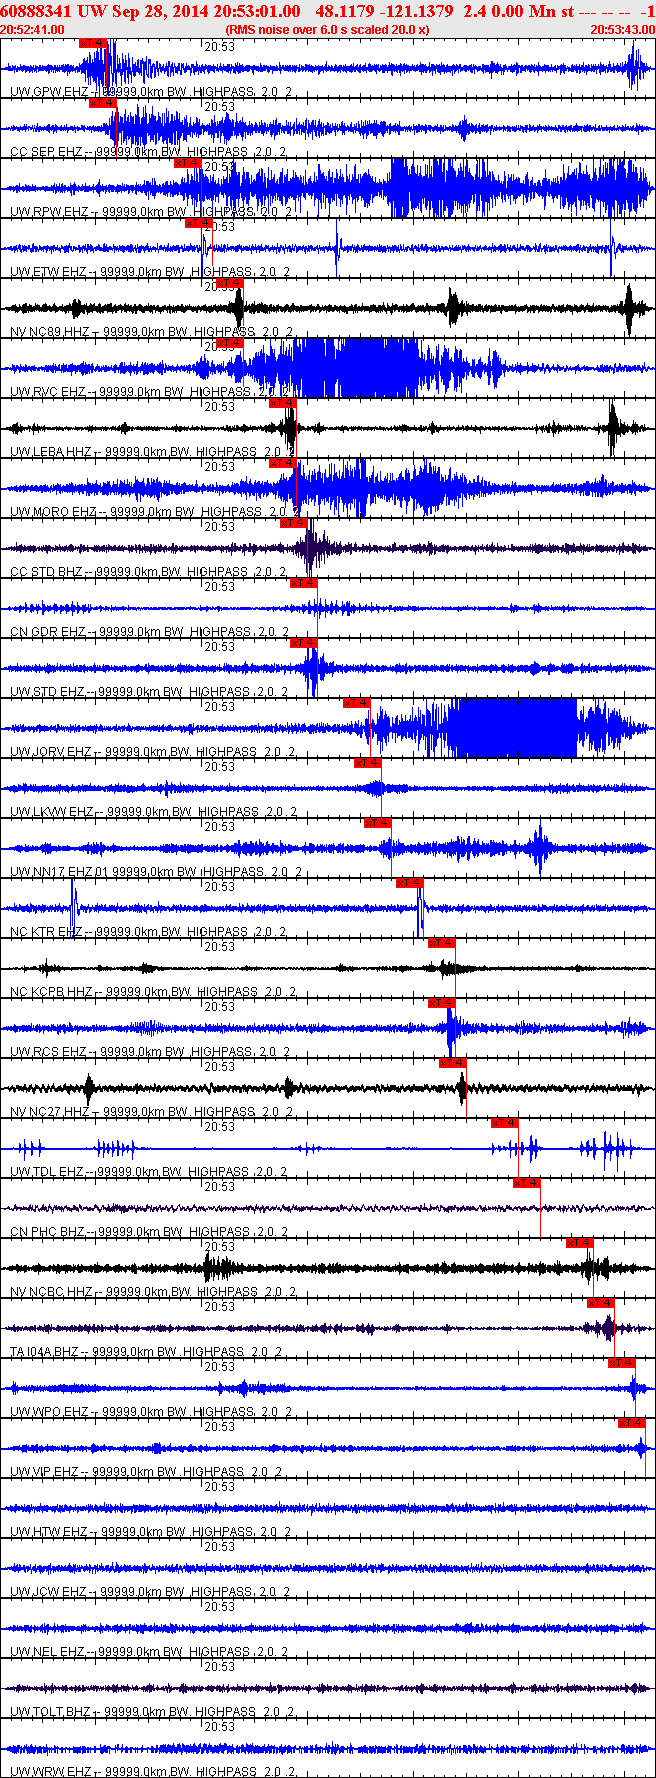Viewport: 656px width, 1778px height.
Task: Select the red pick marker on UW.STD trace
Action: pyautogui.click(x=303, y=643)
